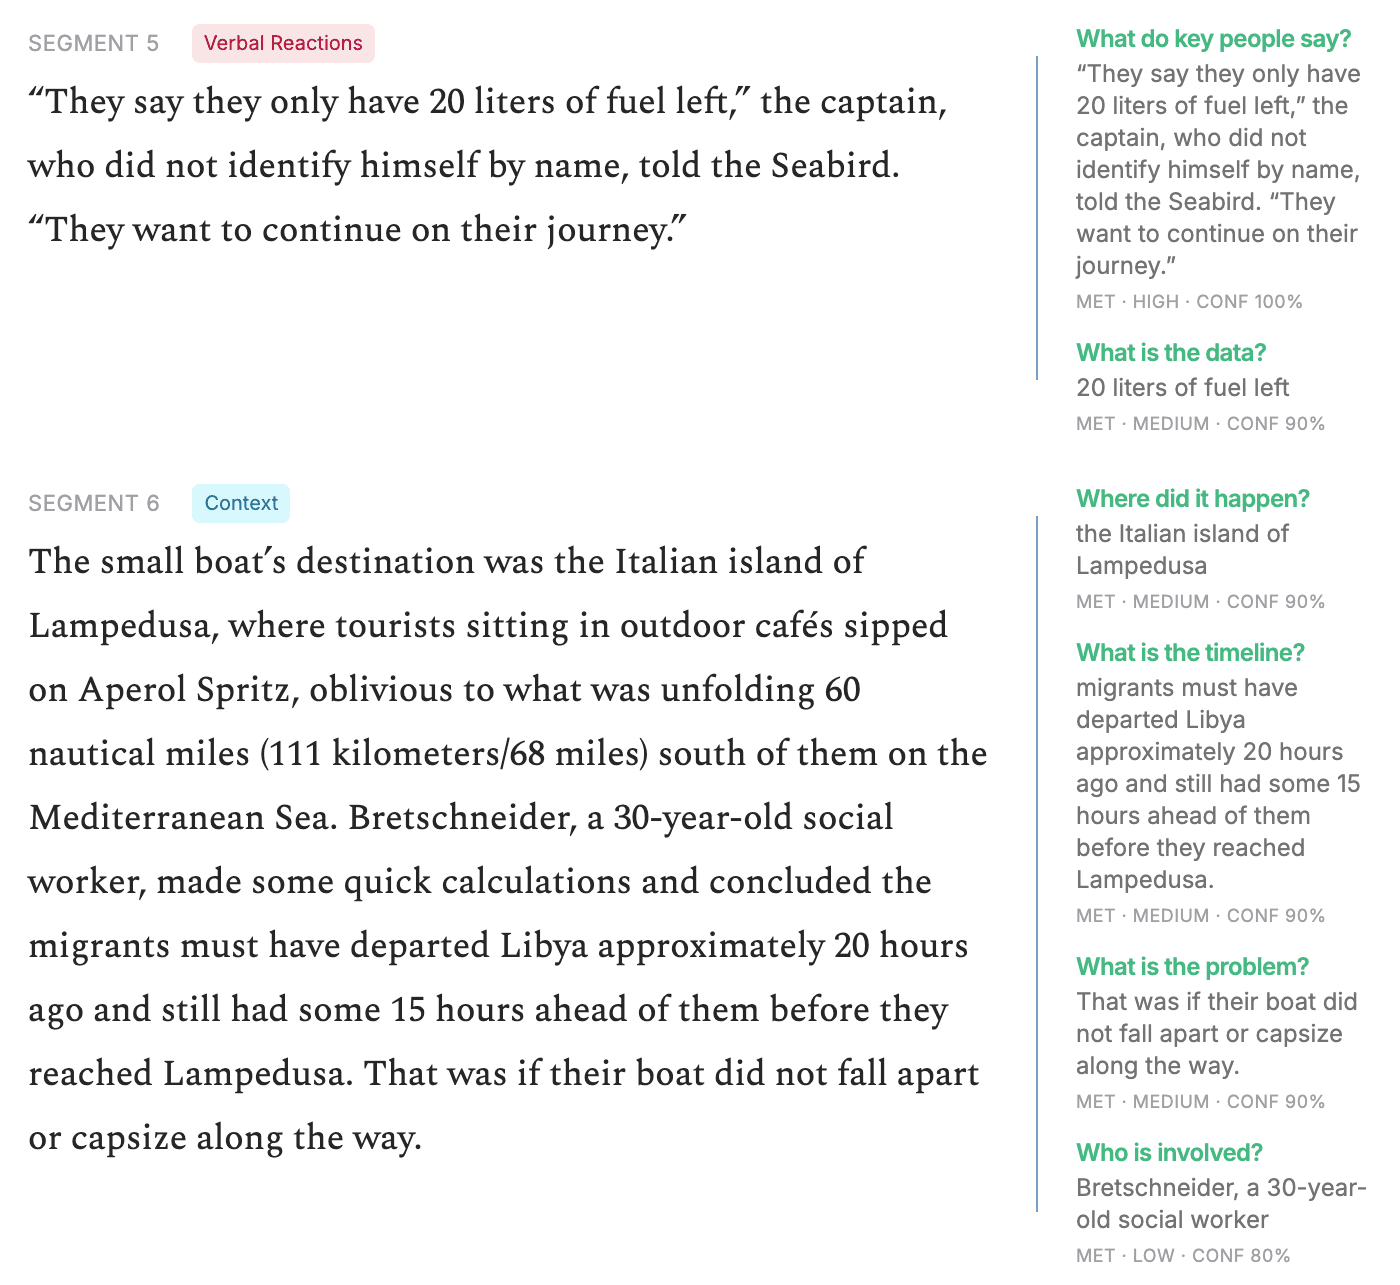Click the timeline answer about departing Libya

click(x=1218, y=784)
